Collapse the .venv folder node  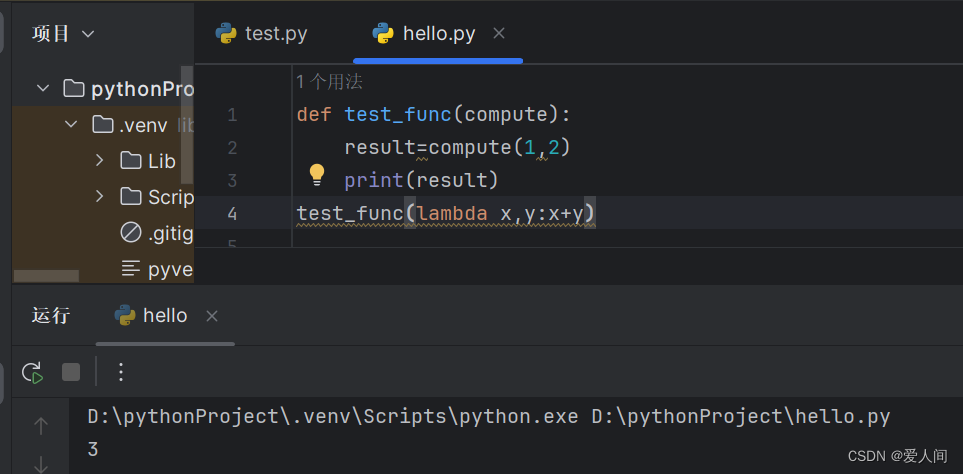[x=71, y=125]
